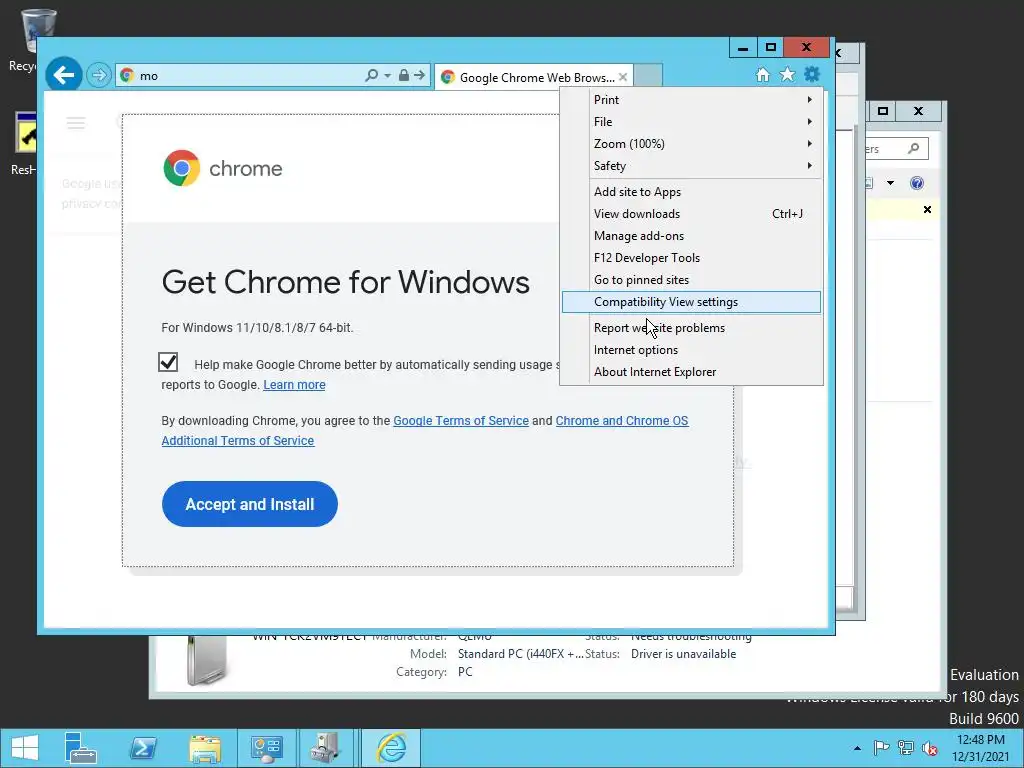
Task: Click the search magnifier in background window
Action: (914, 149)
